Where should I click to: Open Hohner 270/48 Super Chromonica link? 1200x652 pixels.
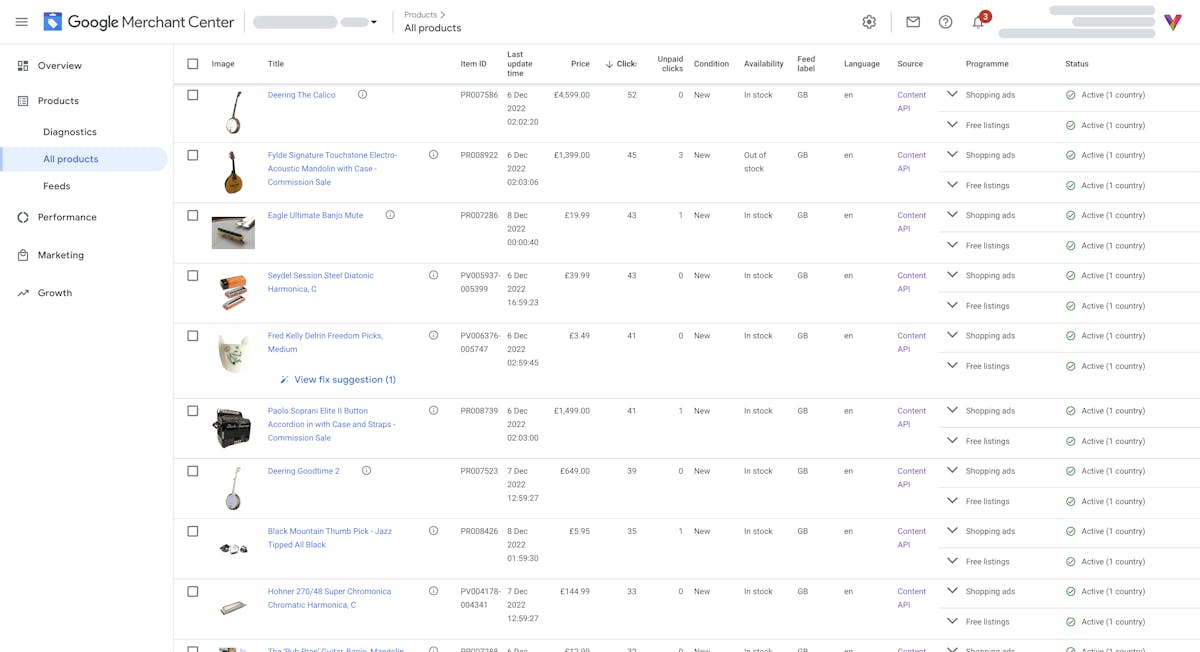pyautogui.click(x=329, y=598)
